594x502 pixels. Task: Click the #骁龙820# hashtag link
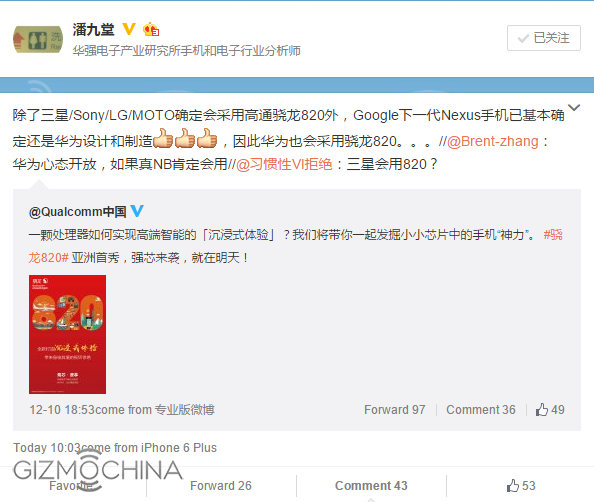coord(553,235)
